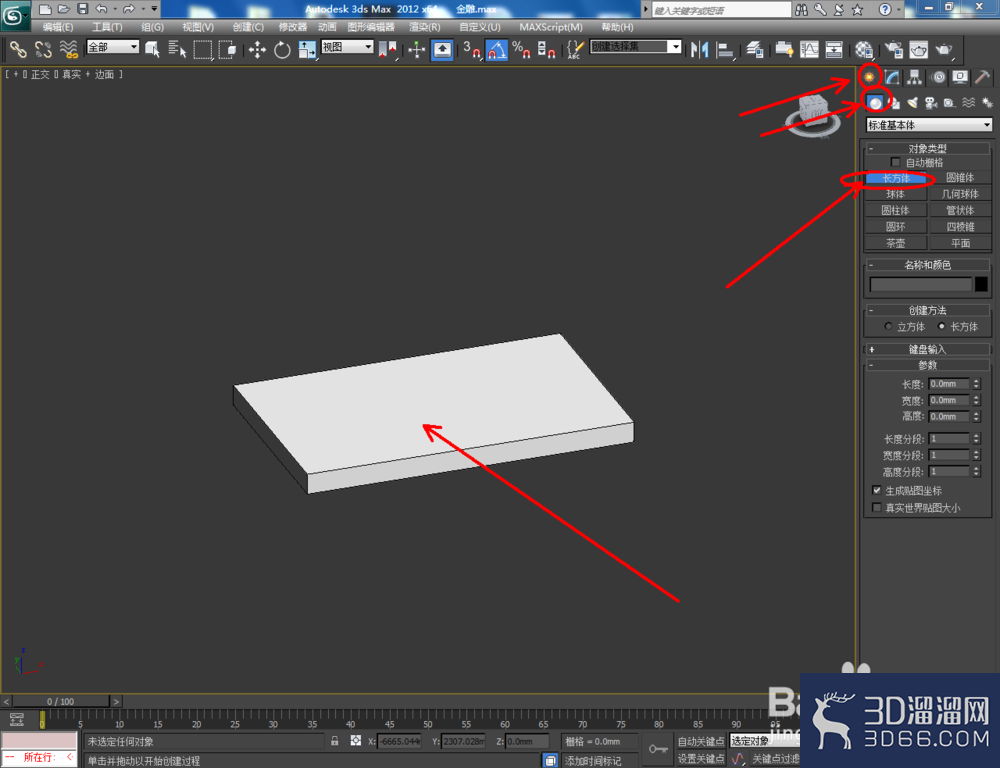Screen dimensions: 1000x768
Task: Click Render Production teapot icon
Action: click(943, 49)
